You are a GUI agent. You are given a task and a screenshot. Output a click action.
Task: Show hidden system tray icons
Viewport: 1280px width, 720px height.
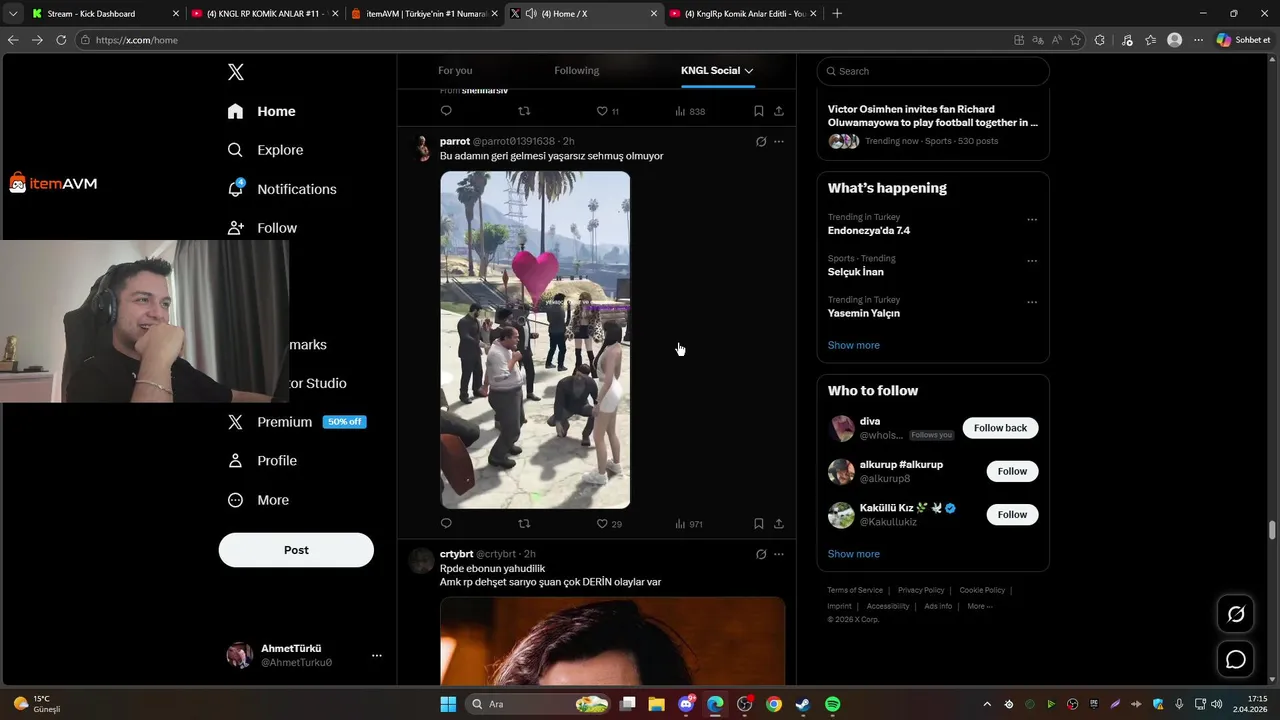(987, 704)
